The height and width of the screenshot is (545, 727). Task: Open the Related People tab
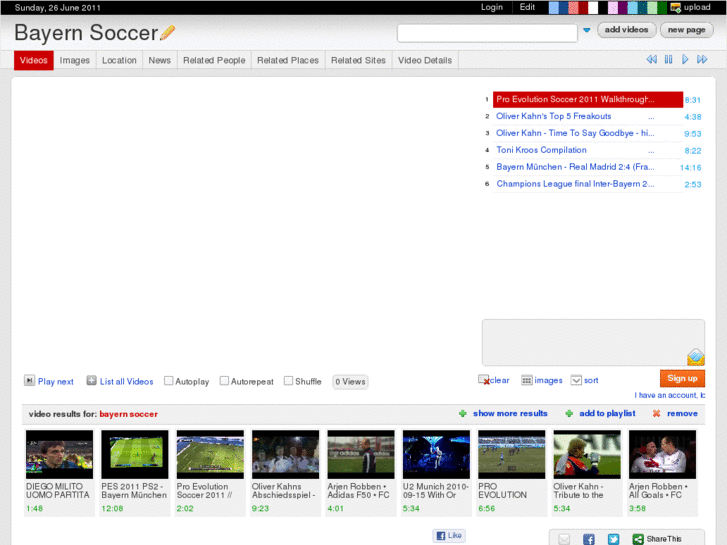click(214, 60)
